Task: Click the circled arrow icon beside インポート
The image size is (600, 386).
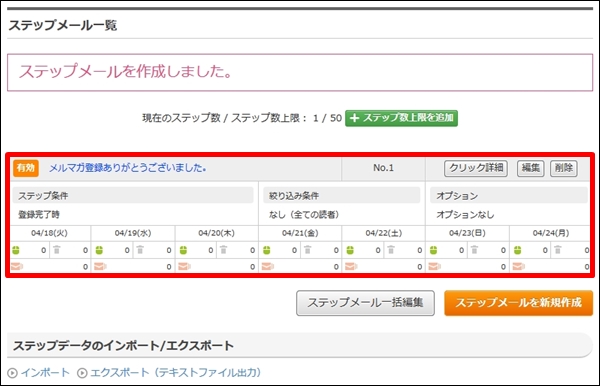Action: point(13,373)
